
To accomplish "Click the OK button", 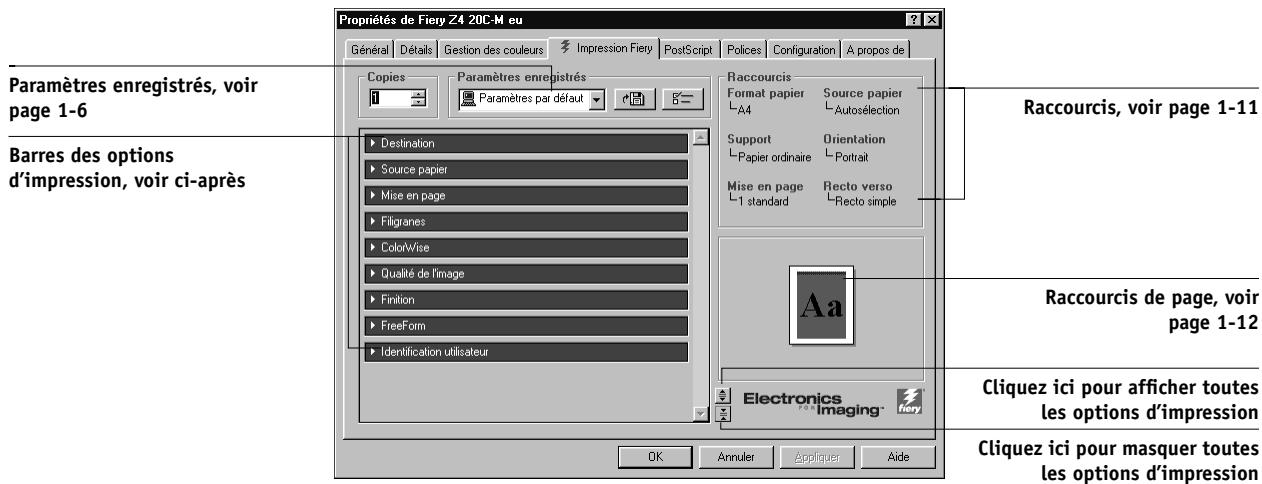I will coord(655,456).
